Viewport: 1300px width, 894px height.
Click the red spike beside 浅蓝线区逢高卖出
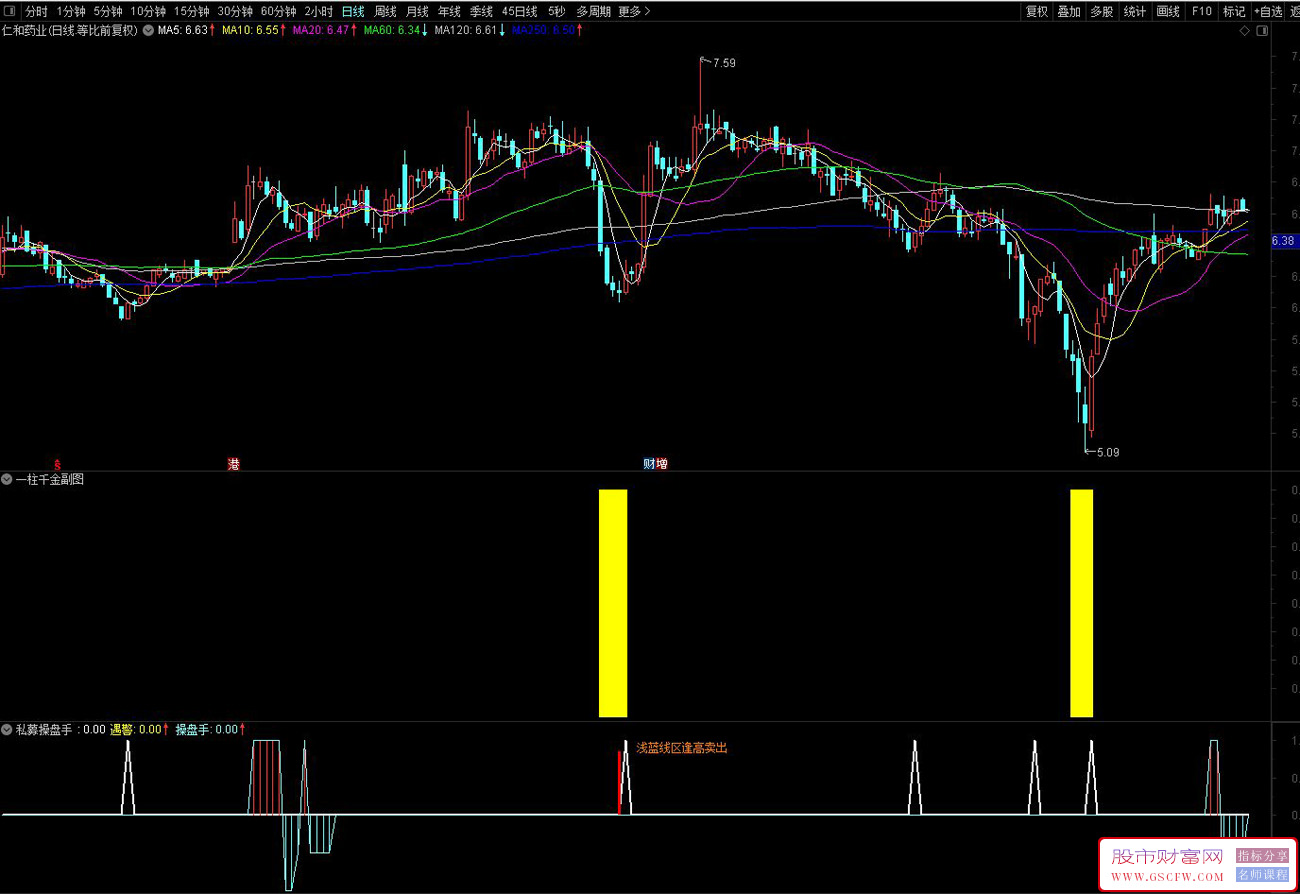click(619, 783)
